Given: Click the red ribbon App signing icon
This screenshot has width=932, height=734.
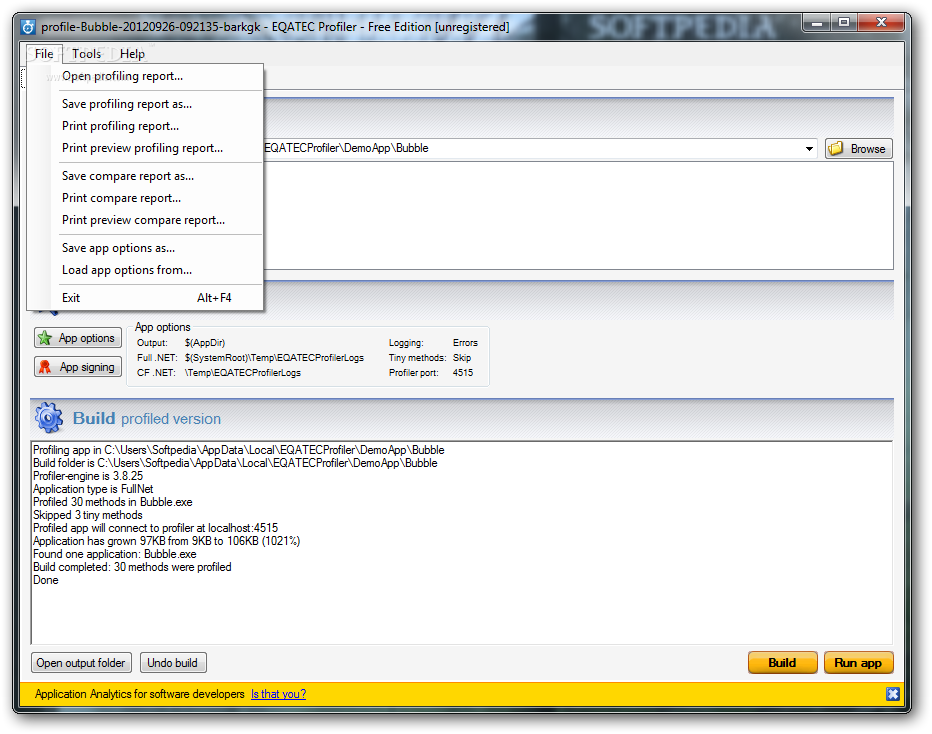Looking at the screenshot, I should (45, 367).
